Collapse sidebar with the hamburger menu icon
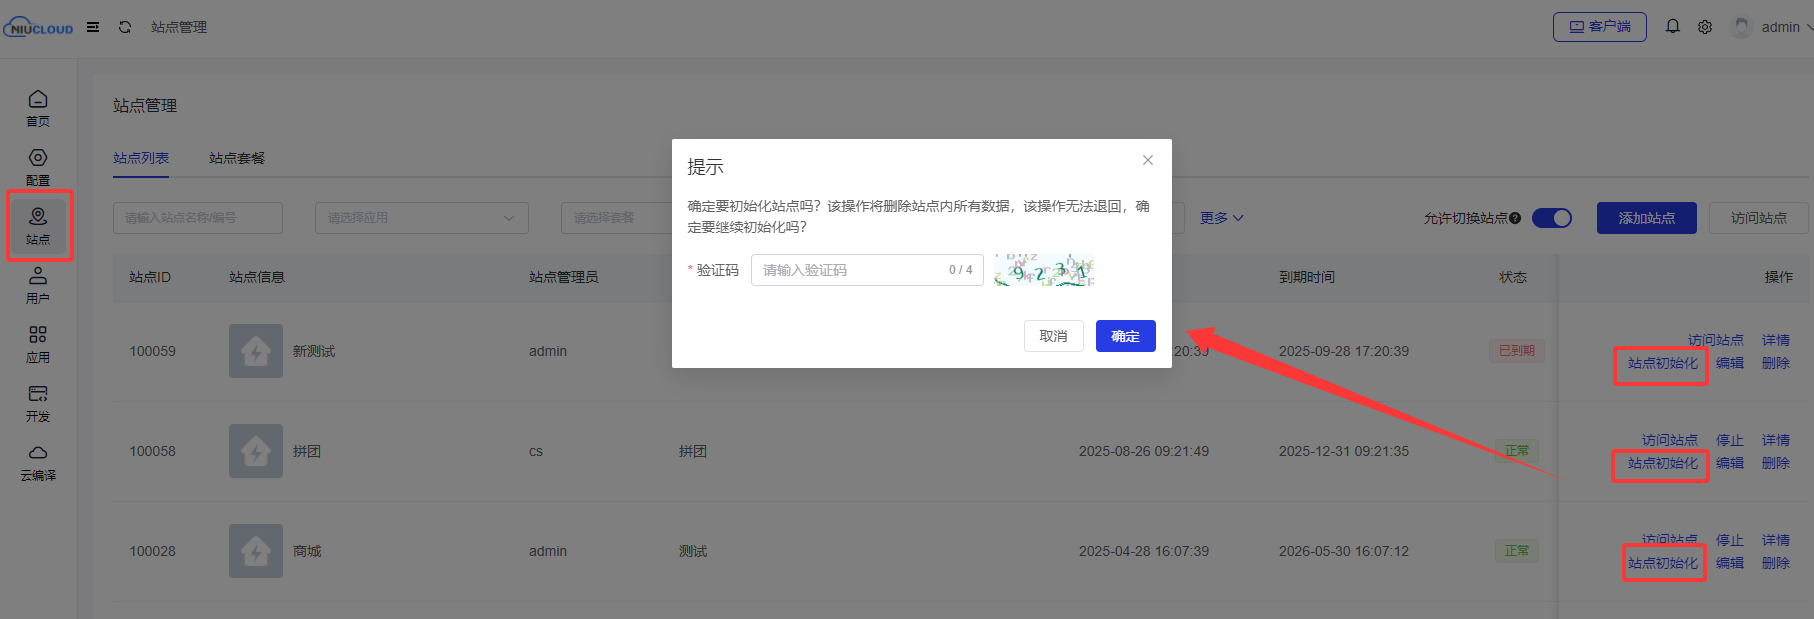The width and height of the screenshot is (1814, 619). click(93, 27)
